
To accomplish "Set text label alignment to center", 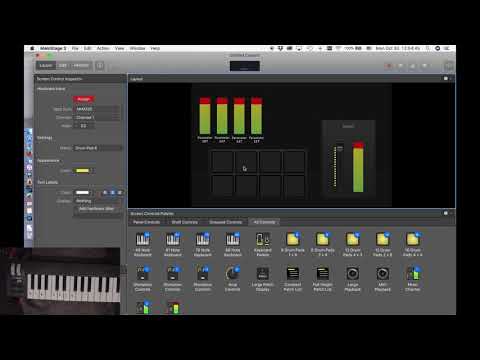I will [x=113, y=193].
